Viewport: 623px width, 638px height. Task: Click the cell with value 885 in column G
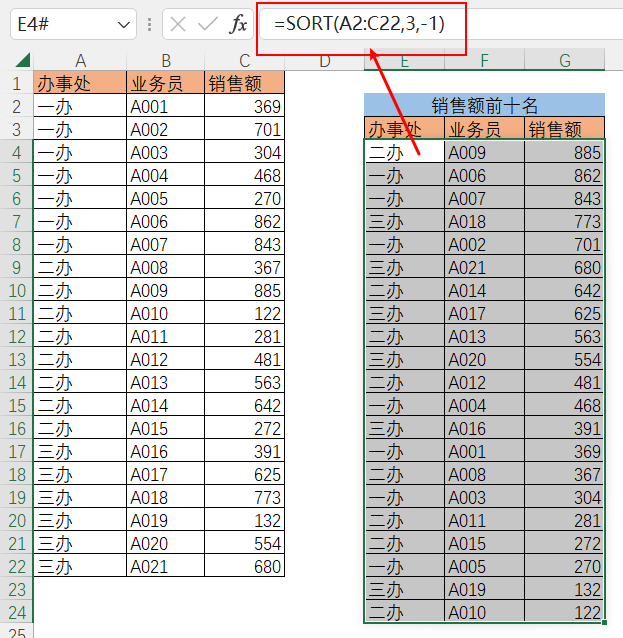(x=565, y=152)
